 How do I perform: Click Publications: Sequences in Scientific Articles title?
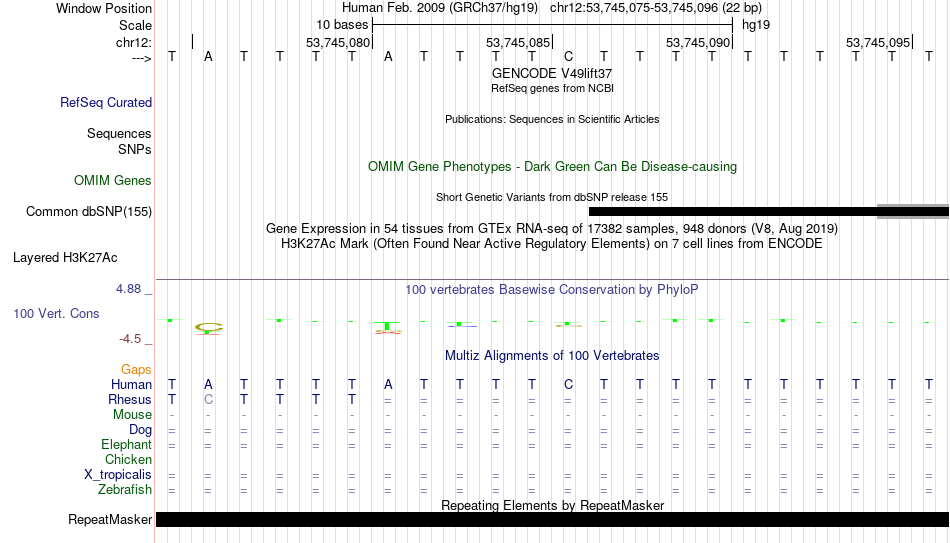point(552,119)
